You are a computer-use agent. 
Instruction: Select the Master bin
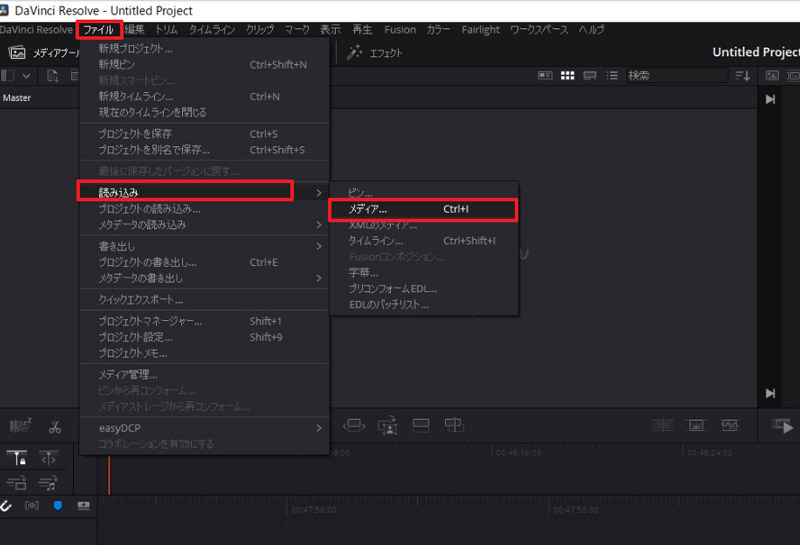pyautogui.click(x=17, y=97)
